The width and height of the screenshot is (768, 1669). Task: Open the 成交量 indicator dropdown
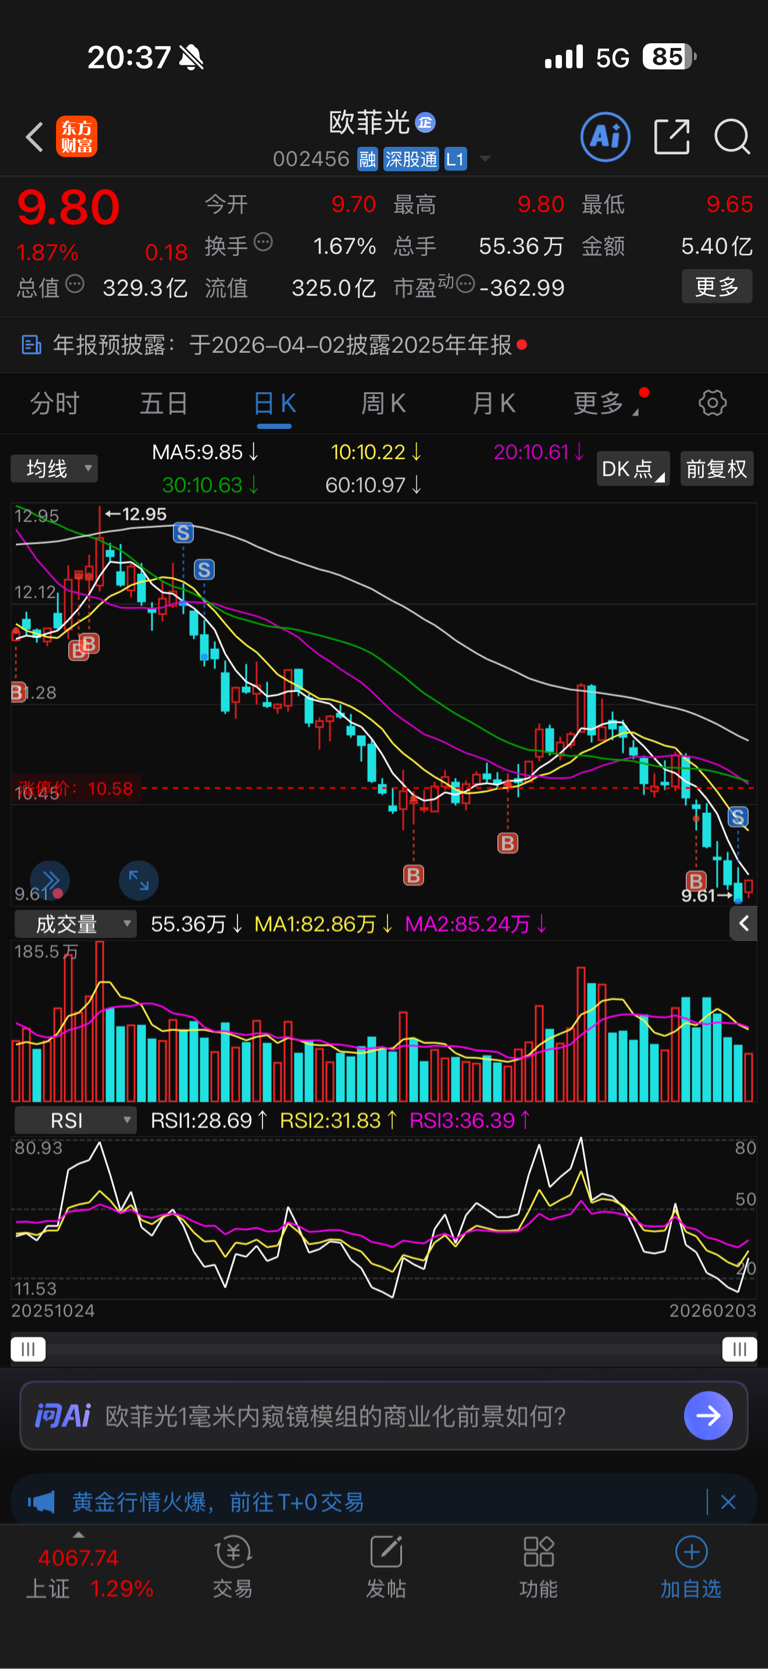point(75,924)
